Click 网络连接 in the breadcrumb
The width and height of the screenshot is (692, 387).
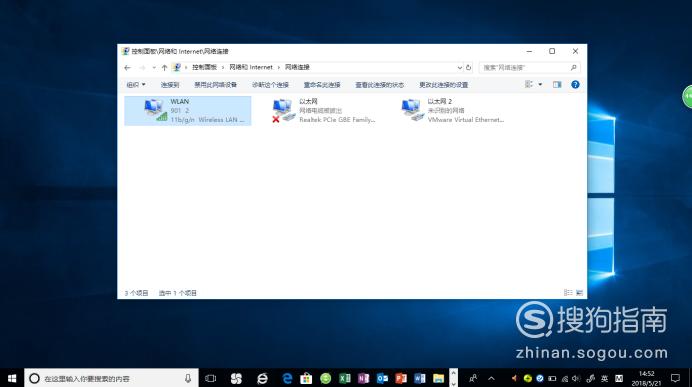[297, 67]
